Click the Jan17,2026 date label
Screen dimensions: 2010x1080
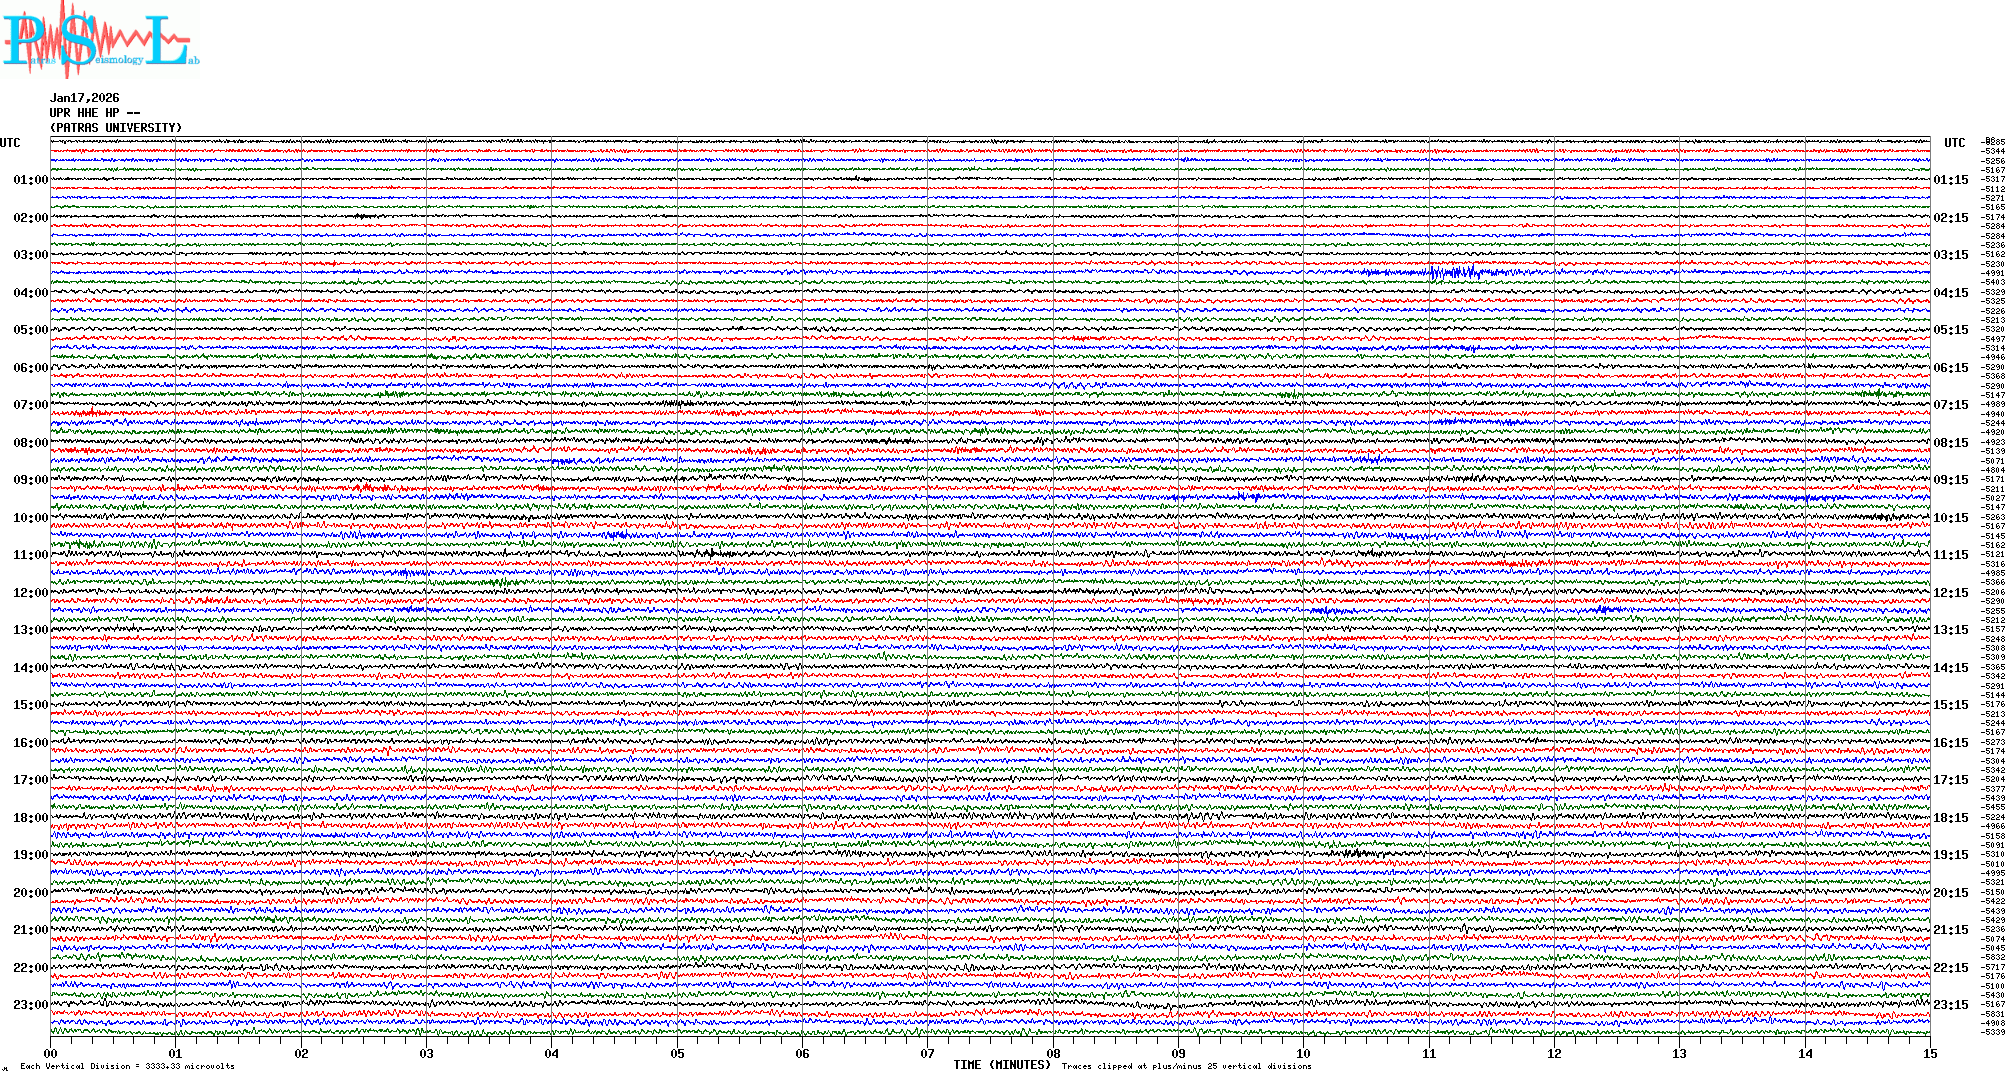[85, 98]
